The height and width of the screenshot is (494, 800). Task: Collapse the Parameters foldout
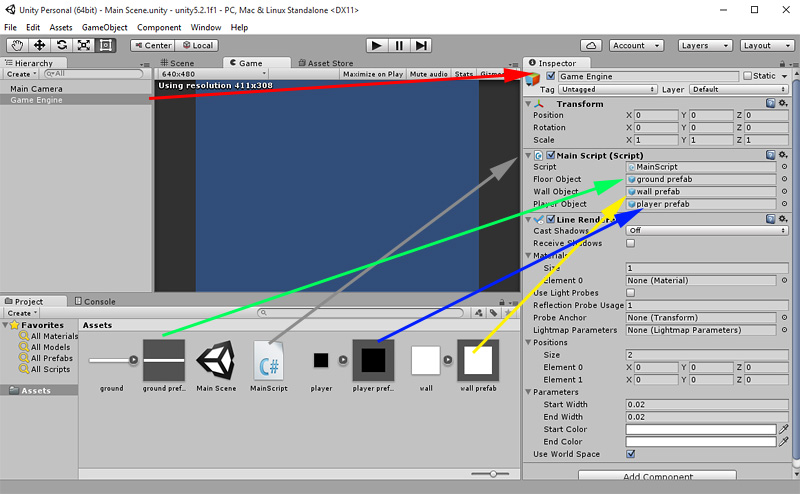(x=529, y=392)
